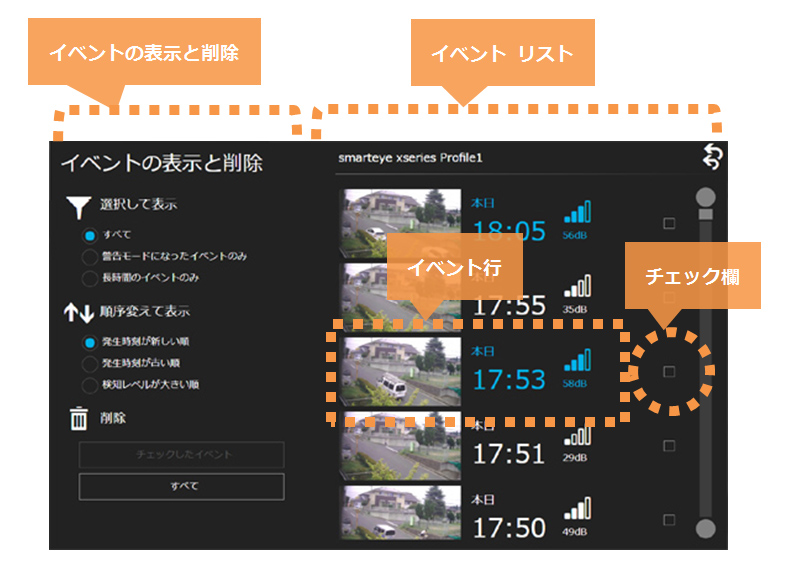
Task: Click the signal strength icon showing 29dB
Action: pos(577,437)
